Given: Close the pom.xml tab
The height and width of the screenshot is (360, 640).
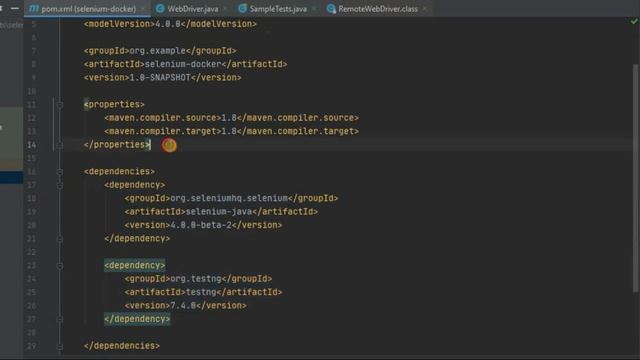Looking at the screenshot, I should click(x=143, y=9).
